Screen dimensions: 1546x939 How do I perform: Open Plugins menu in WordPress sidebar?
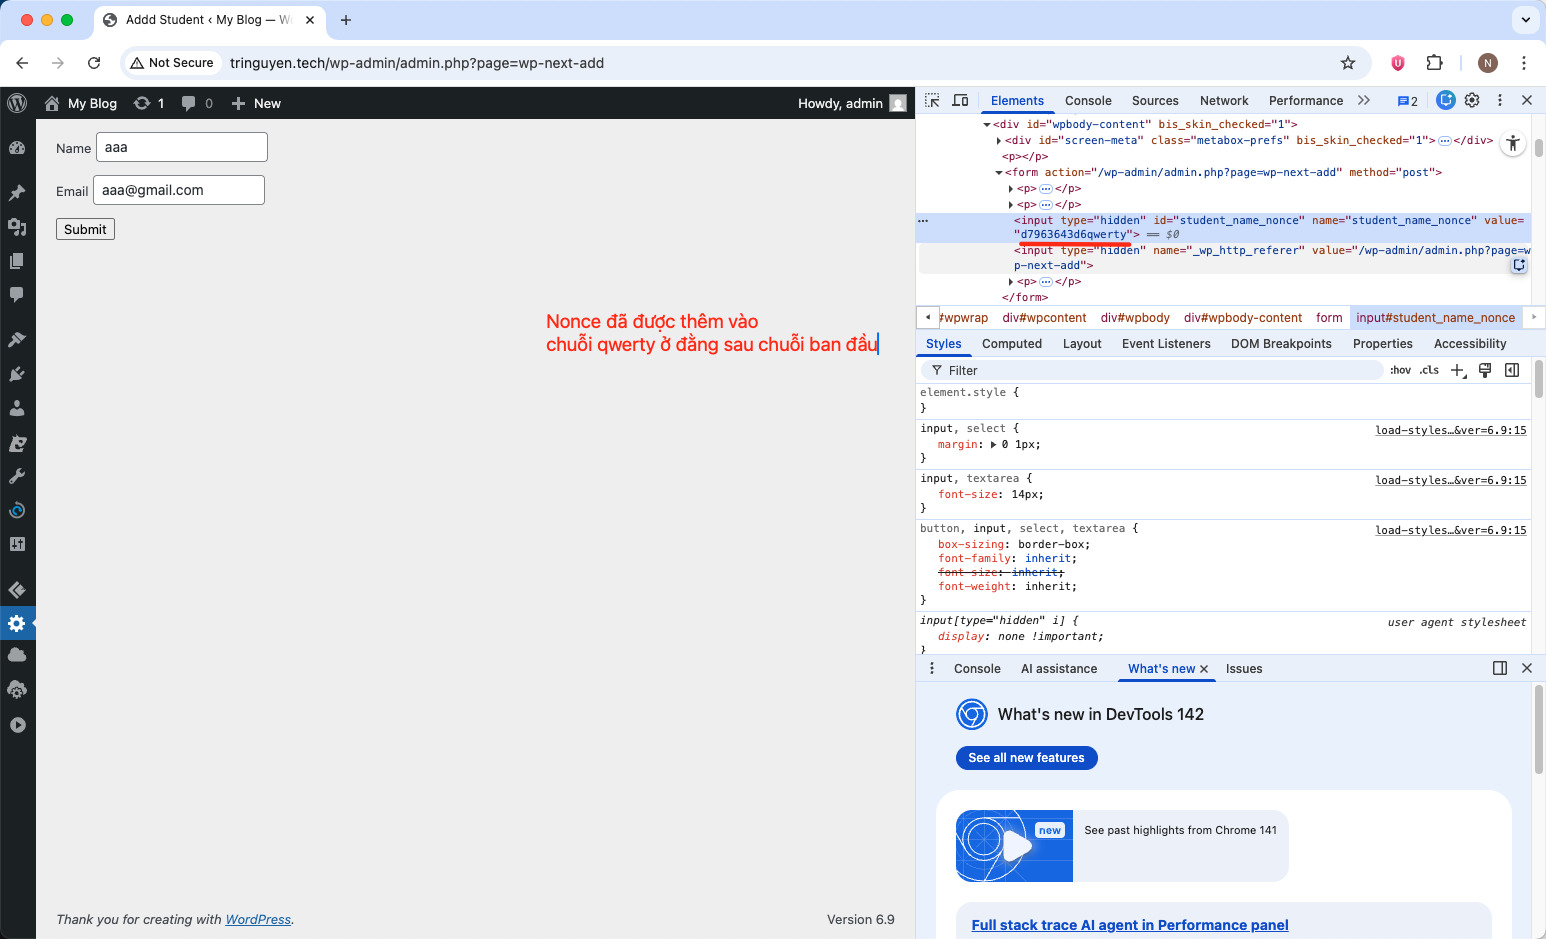point(17,374)
